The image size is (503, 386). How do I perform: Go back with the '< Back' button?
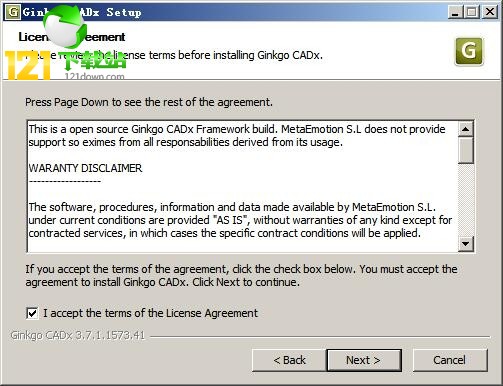pos(289,360)
